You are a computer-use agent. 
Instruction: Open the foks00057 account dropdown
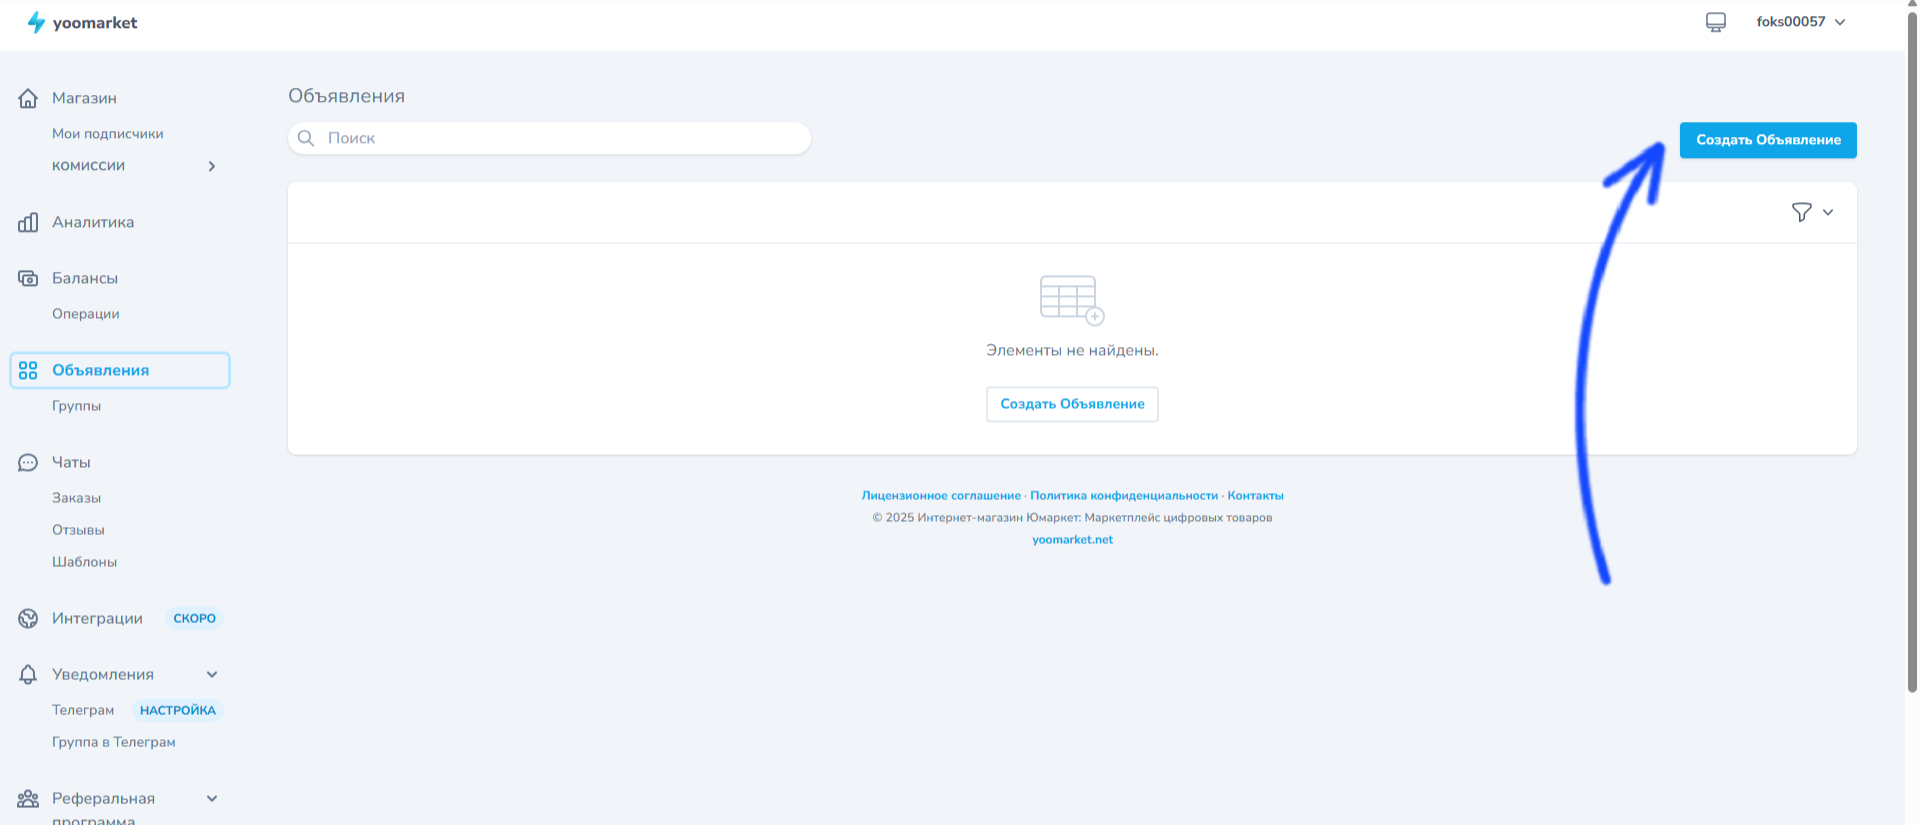click(x=1800, y=22)
